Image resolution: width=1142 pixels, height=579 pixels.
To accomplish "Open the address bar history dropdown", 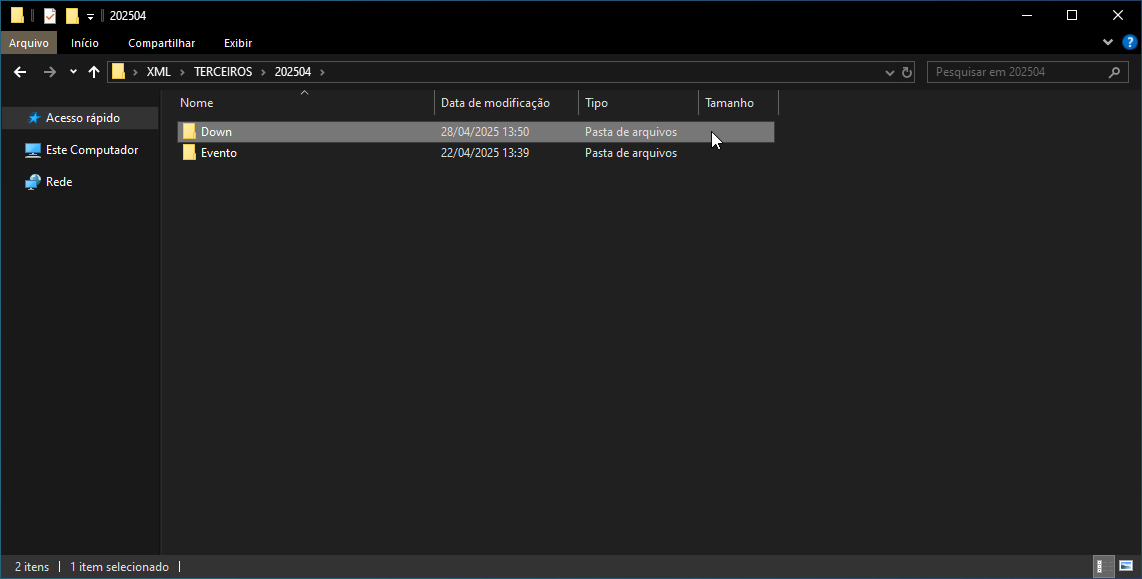I will (890, 72).
